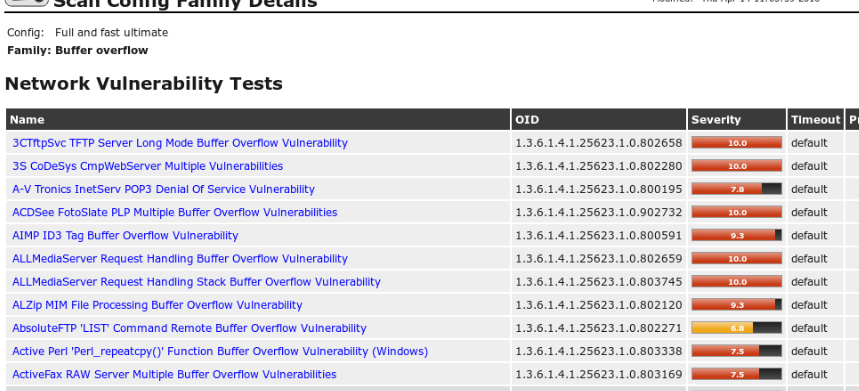This screenshot has width=859, height=391.
Task: Select OID 1.3.6.1.4.1.25623.1.0.802120
Action: [x=599, y=304]
